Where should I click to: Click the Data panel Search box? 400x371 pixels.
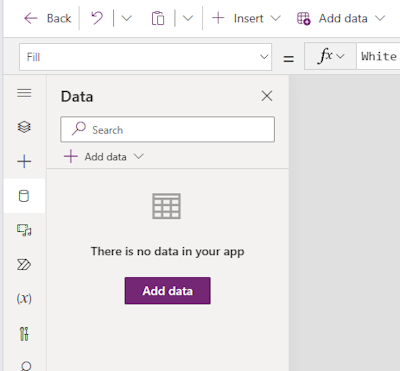167,129
